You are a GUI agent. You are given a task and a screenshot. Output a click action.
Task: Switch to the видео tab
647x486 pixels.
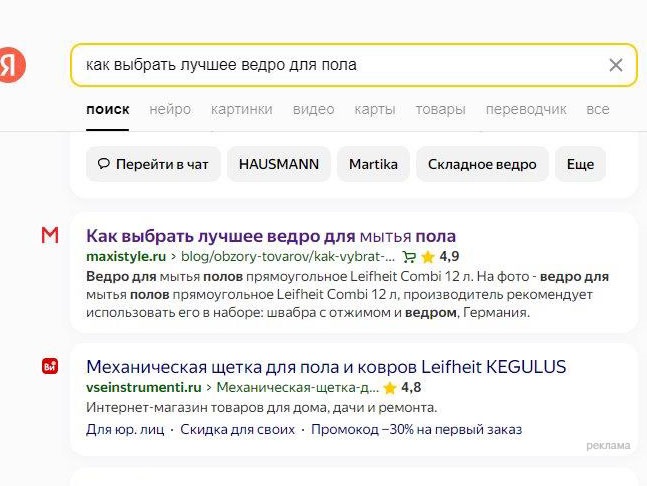click(x=313, y=110)
